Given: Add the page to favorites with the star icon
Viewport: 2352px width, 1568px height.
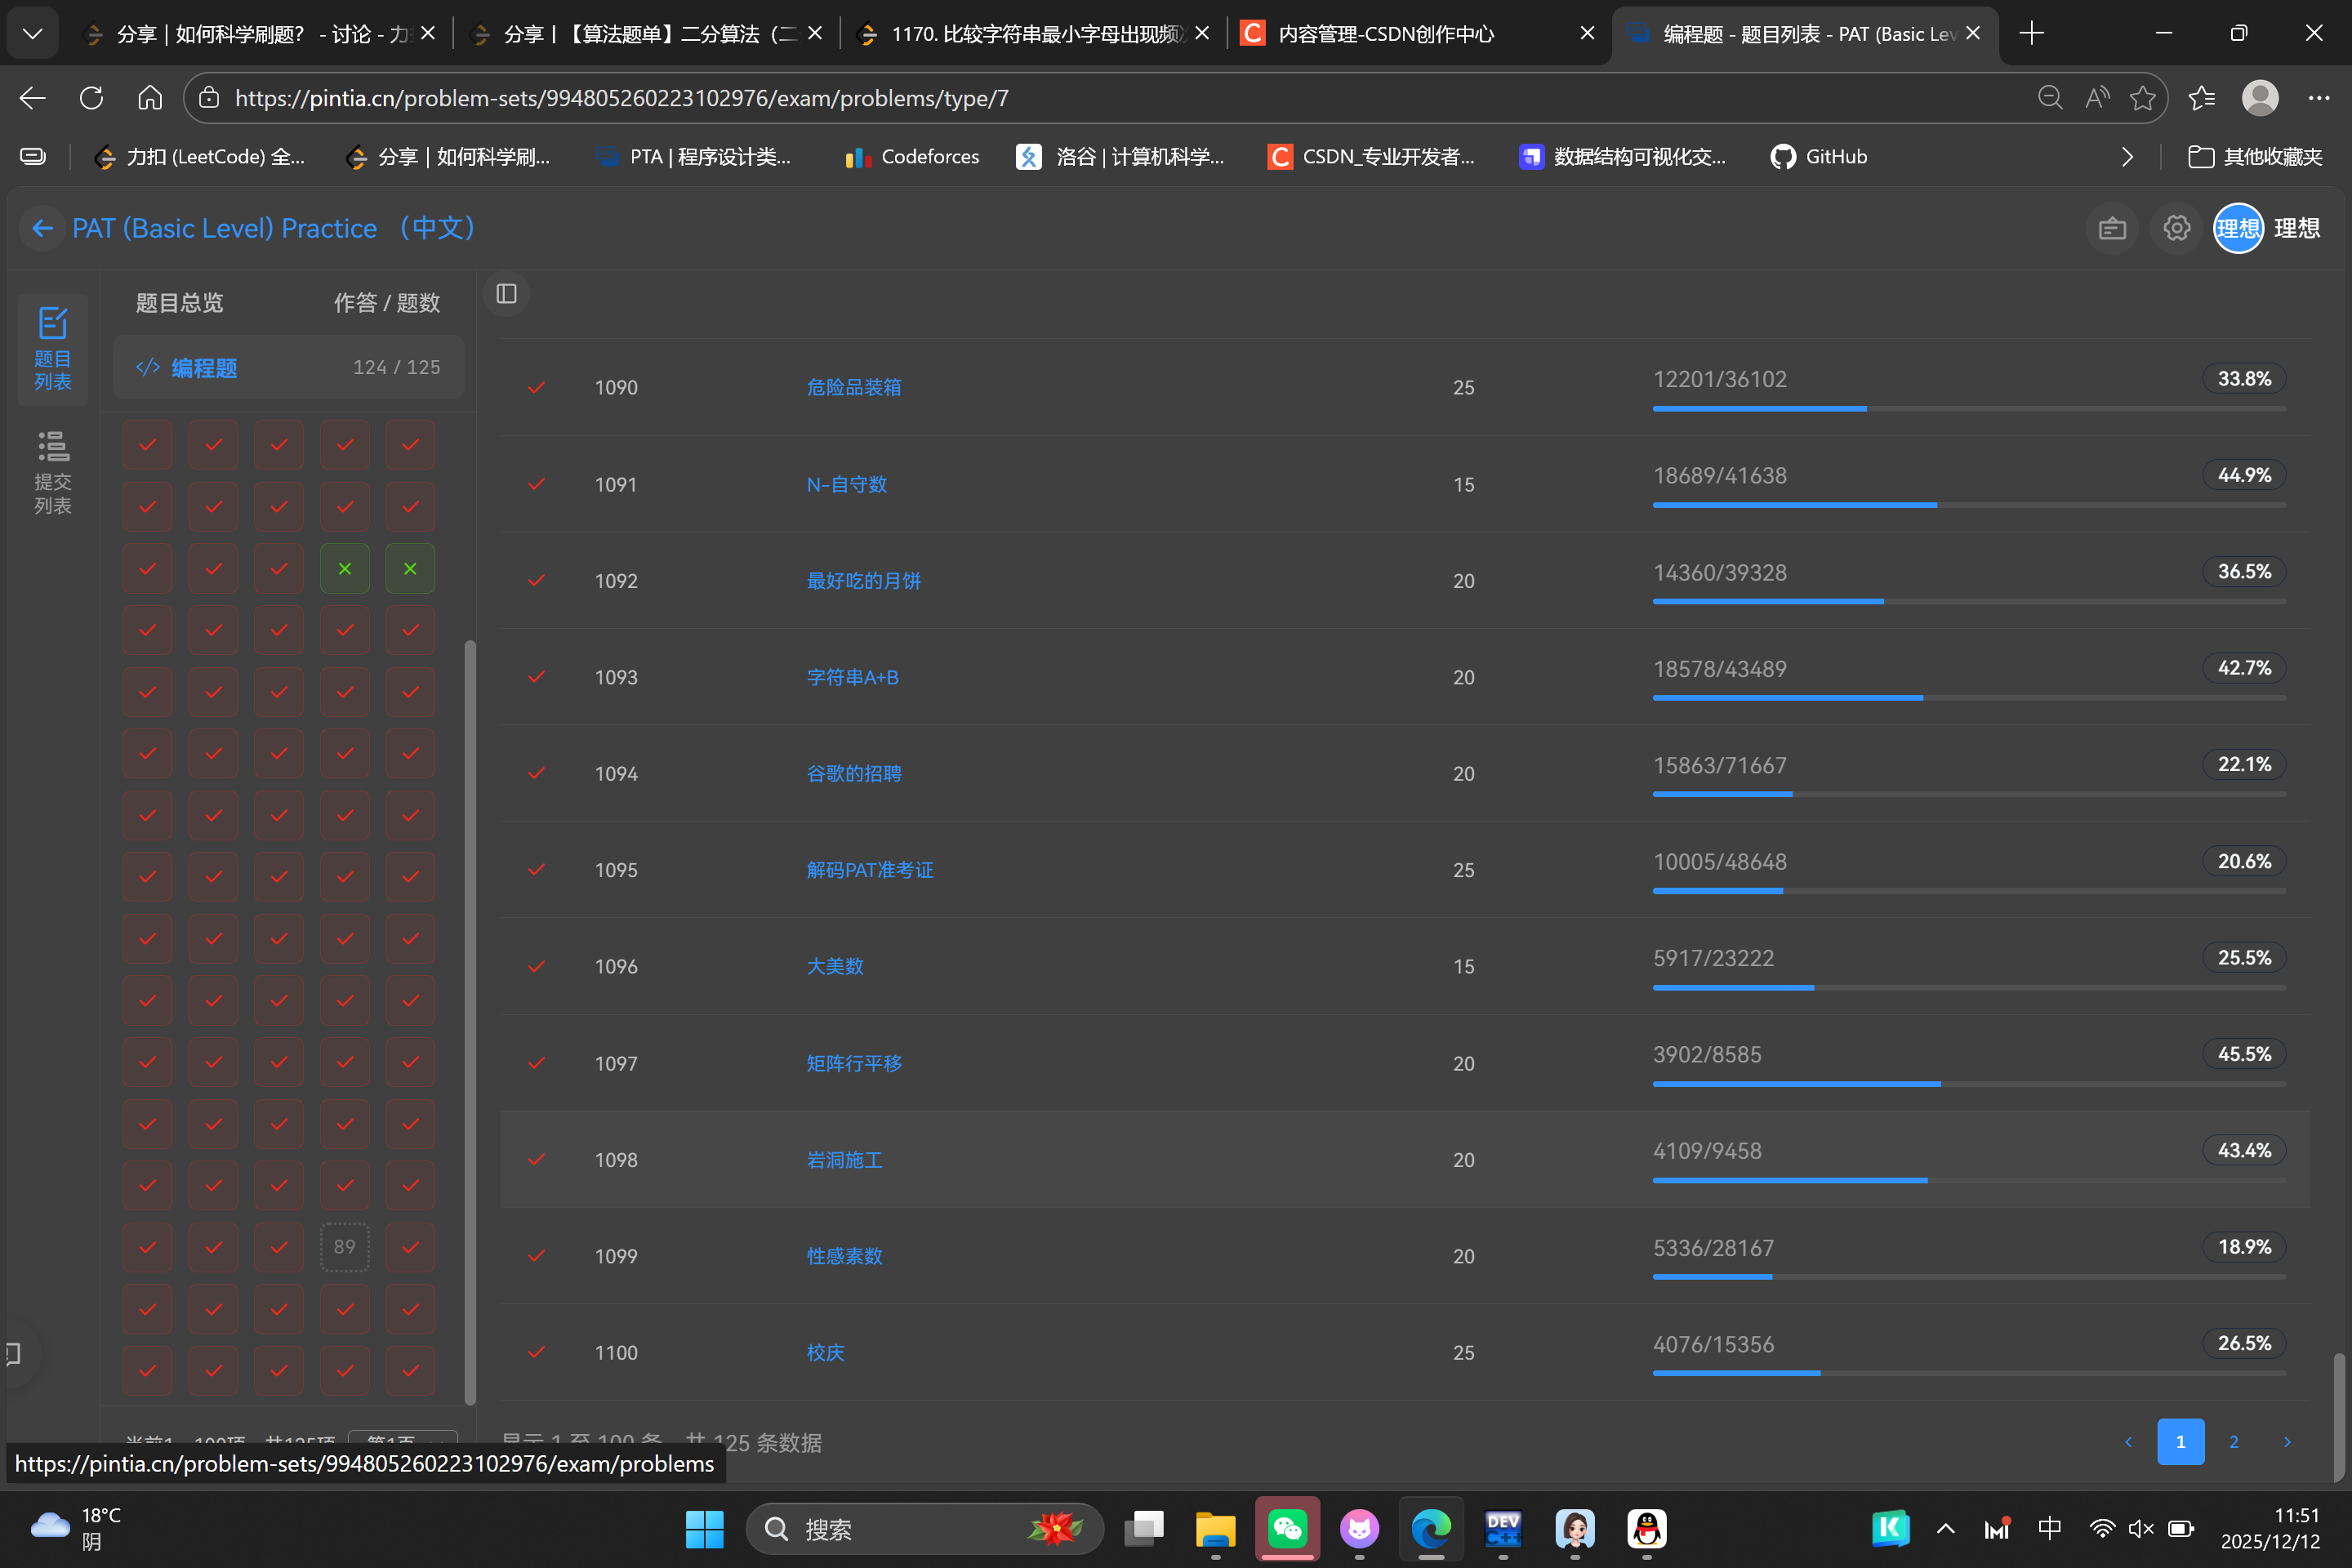Looking at the screenshot, I should 2142,98.
